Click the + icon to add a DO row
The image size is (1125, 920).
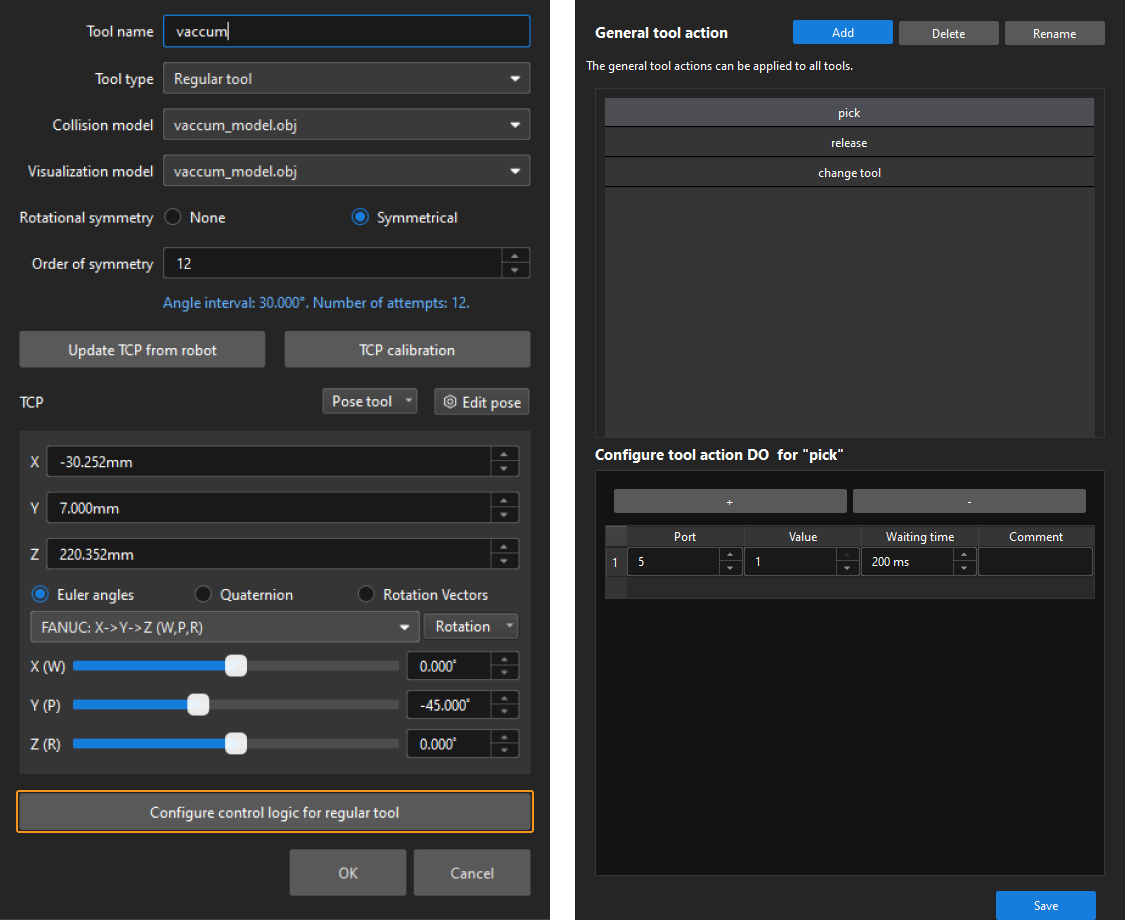(x=729, y=500)
